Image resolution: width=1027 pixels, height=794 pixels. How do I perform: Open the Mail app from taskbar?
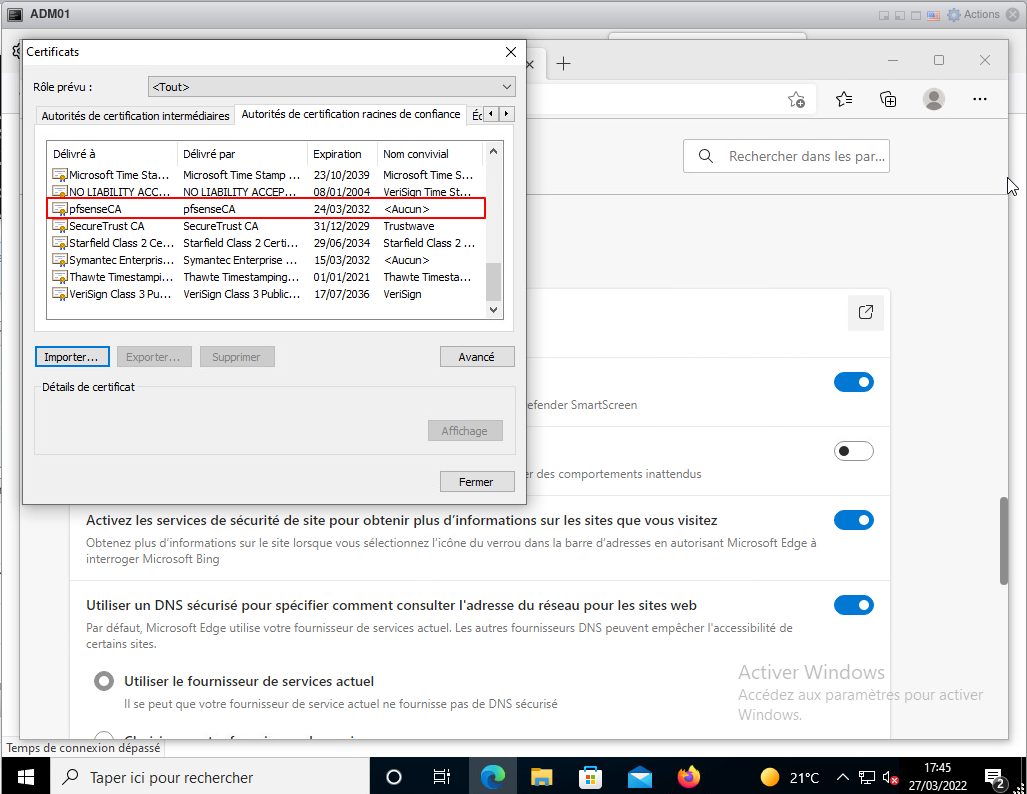pos(639,777)
